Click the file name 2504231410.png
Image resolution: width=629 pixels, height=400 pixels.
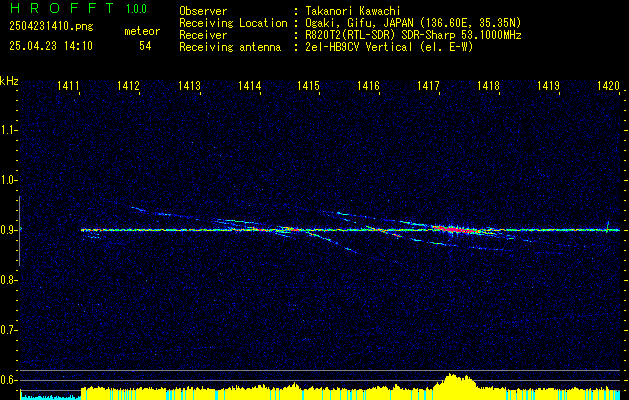point(51,27)
